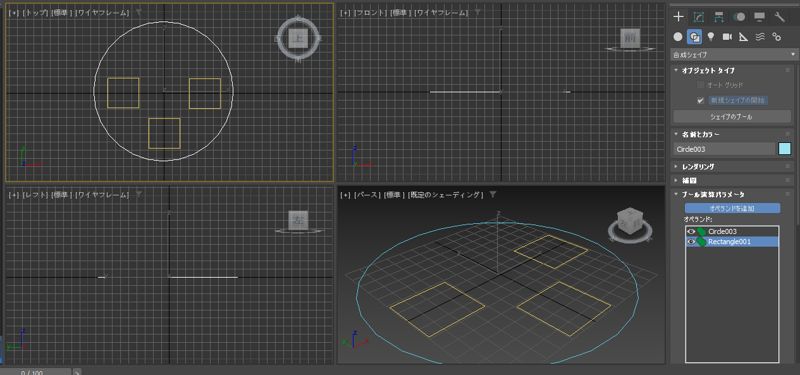The height and width of the screenshot is (375, 800).
Task: Open the [+] menu of the Left viewport
Action: (x=13, y=195)
